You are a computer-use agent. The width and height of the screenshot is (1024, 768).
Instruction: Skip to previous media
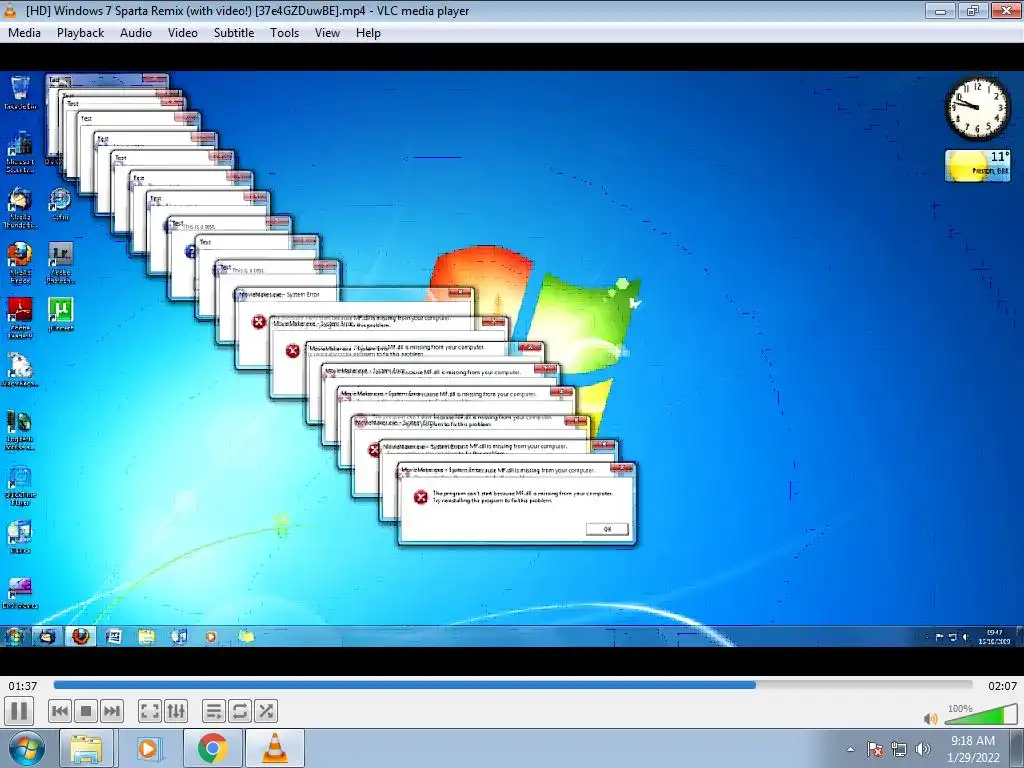(x=59, y=711)
